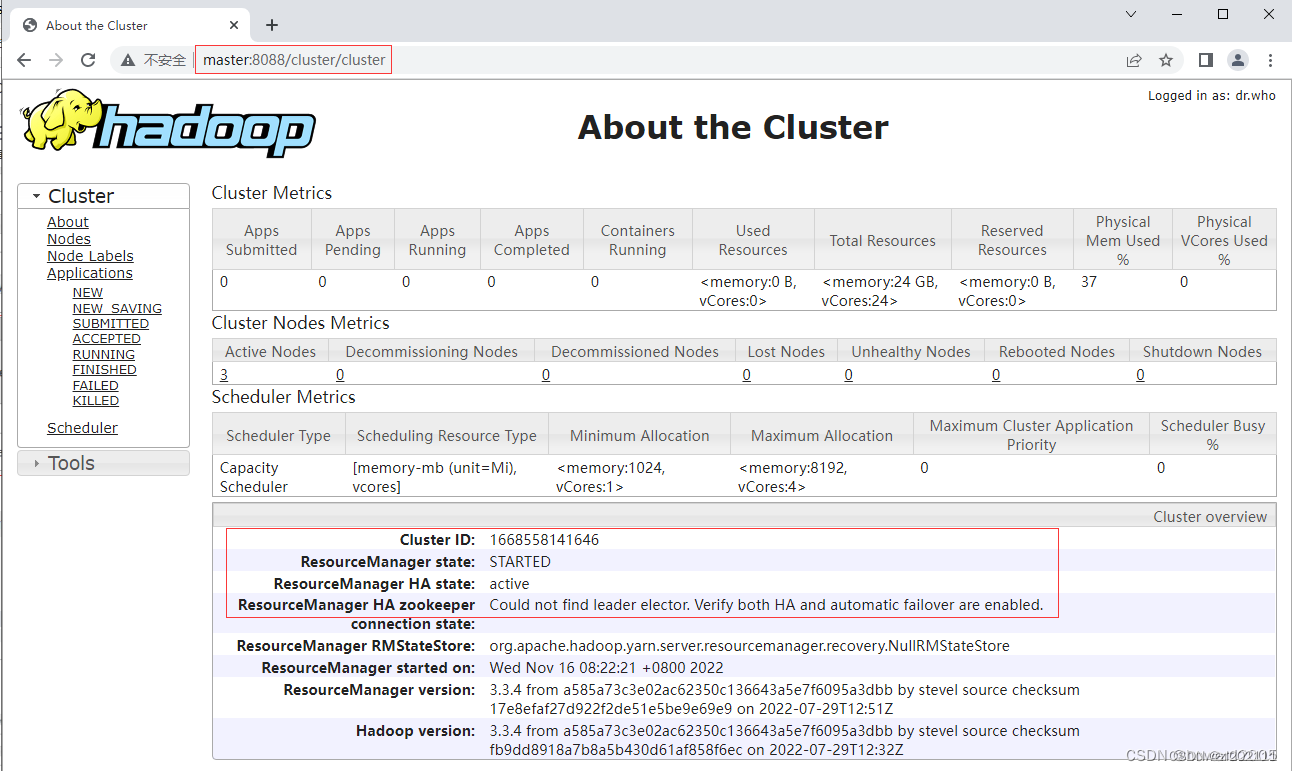Viewport: 1292px width, 771px height.
Task: Reload the current page
Action: (x=88, y=60)
